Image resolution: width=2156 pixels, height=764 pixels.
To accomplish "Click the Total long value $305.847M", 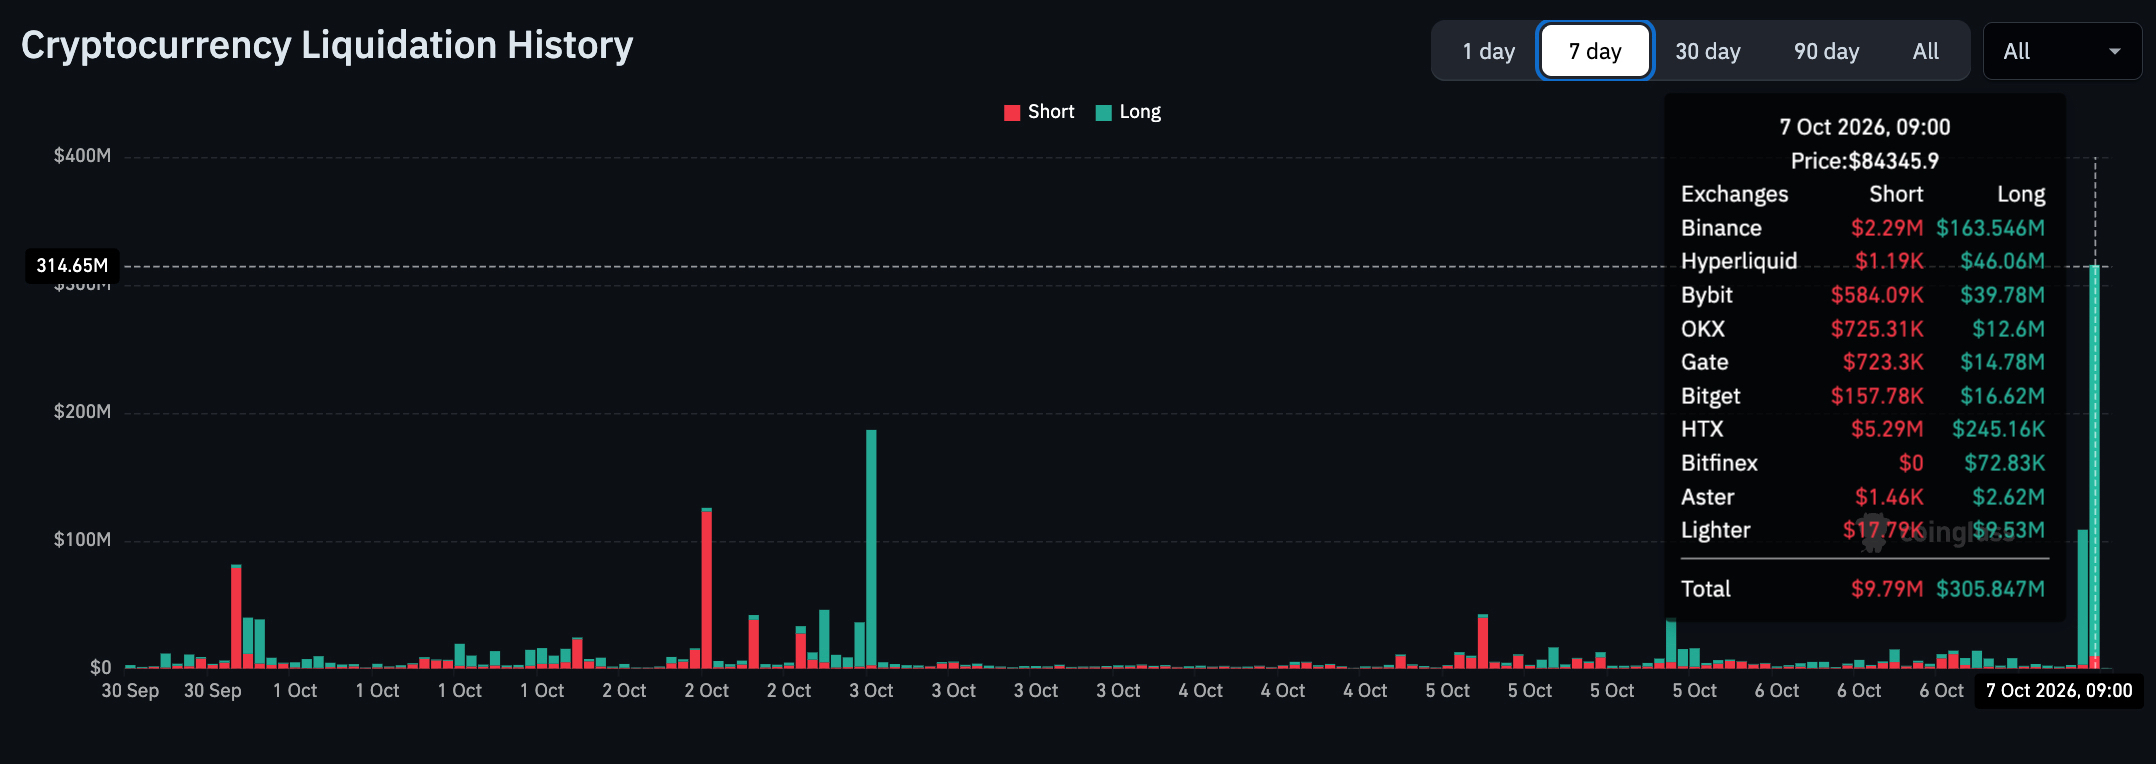I will tap(1990, 589).
